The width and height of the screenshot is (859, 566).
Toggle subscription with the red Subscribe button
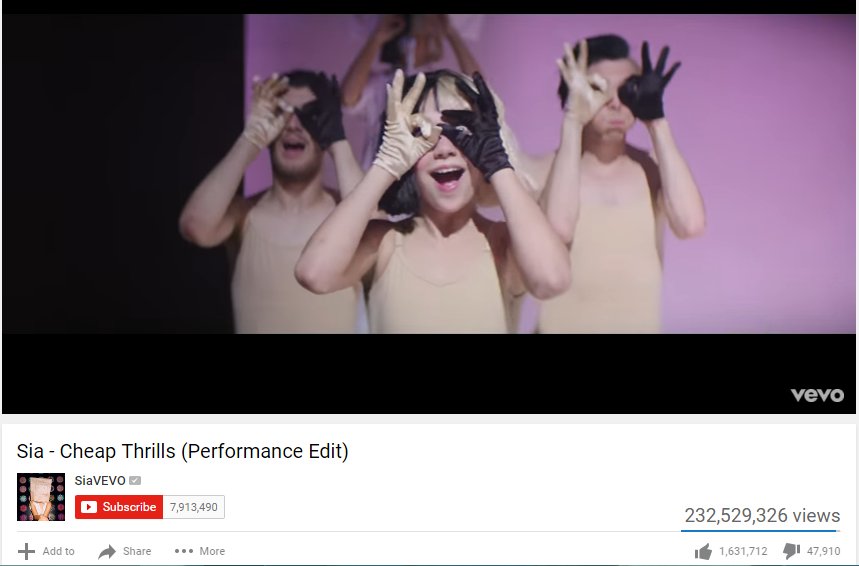[x=119, y=507]
